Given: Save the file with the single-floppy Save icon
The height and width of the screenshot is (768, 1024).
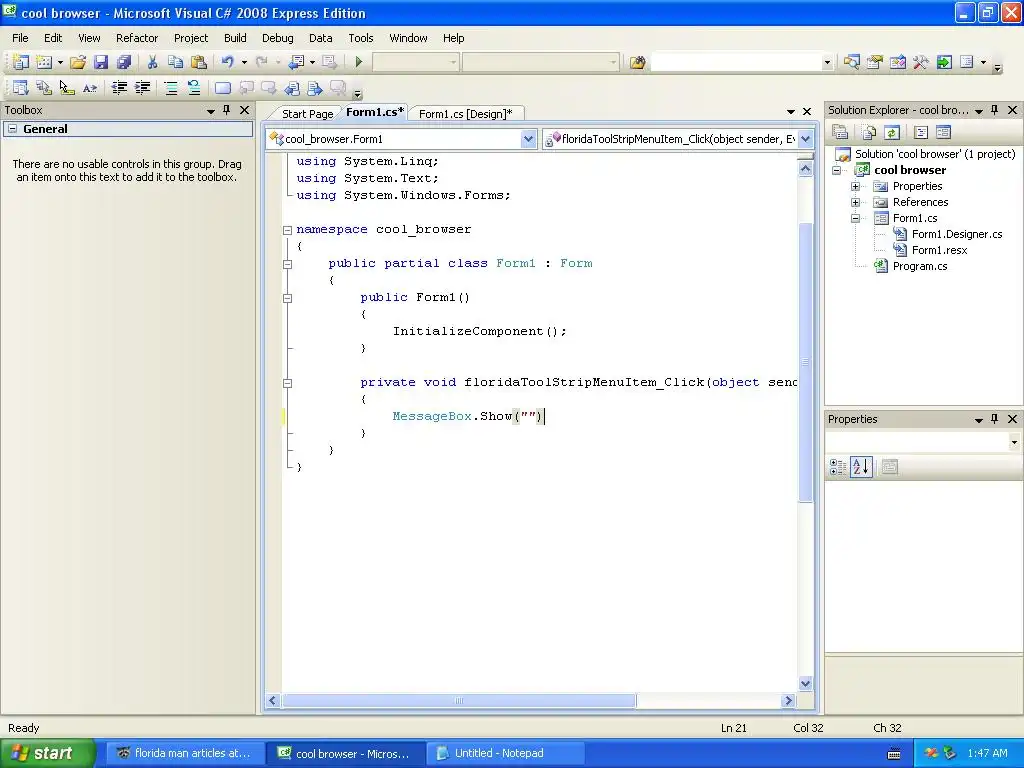Looking at the screenshot, I should pos(101,62).
